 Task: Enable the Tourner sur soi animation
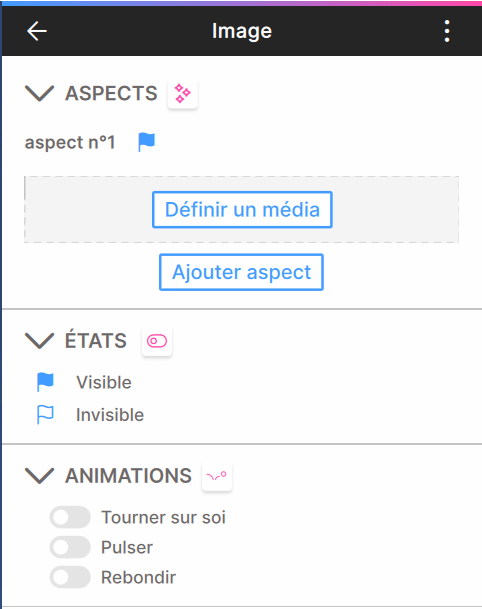pos(70,517)
